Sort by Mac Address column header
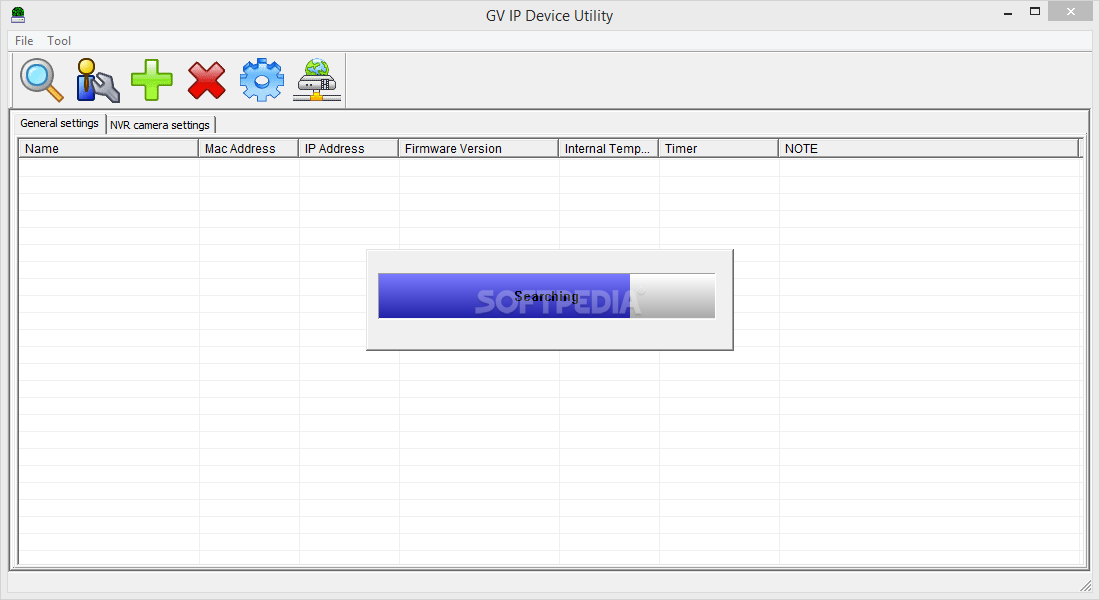 point(248,148)
